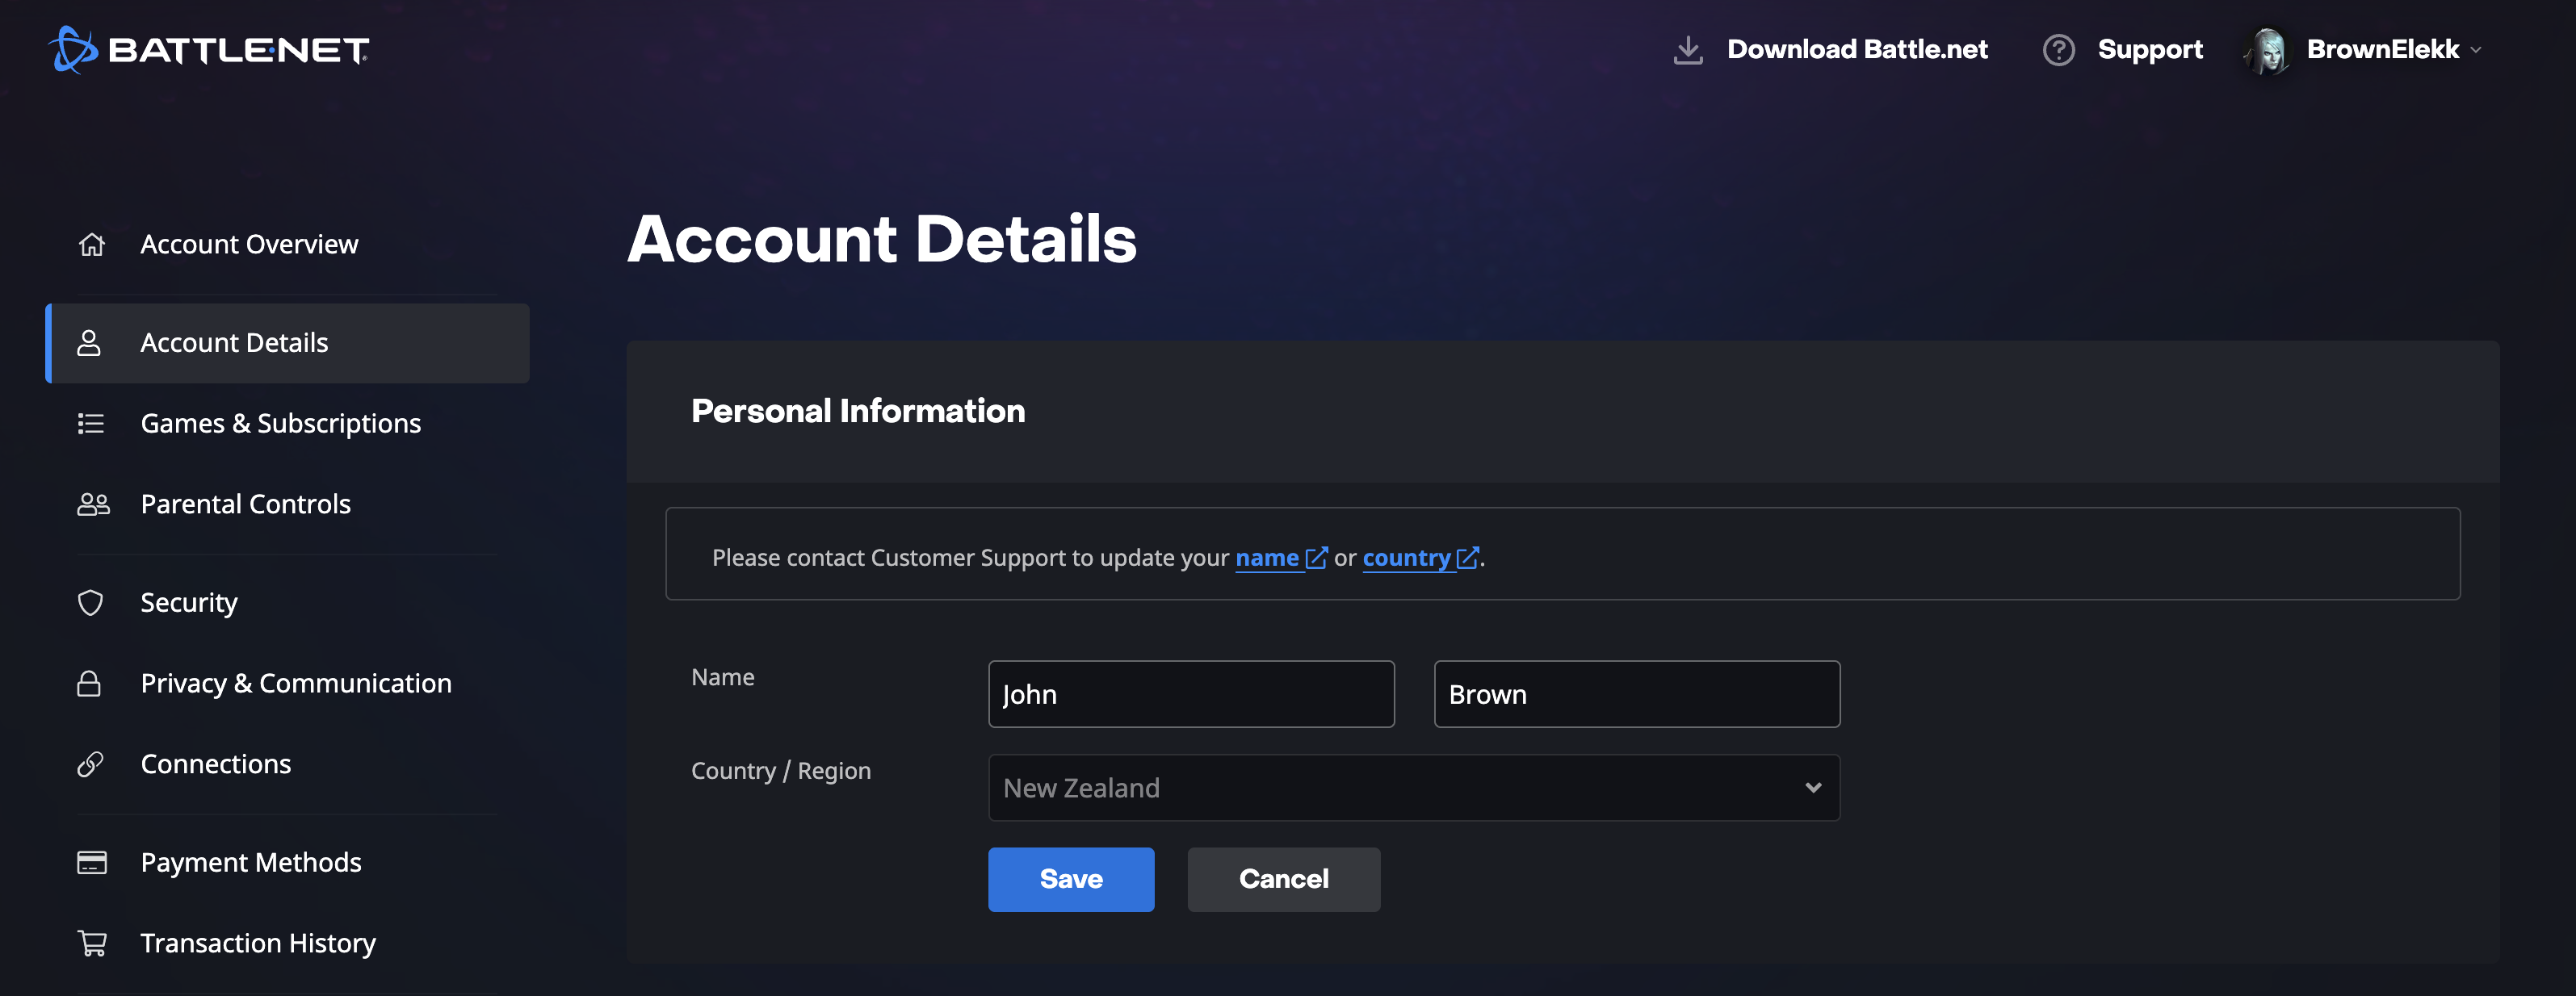Click the first name field containing John
2576x996 pixels.
click(x=1191, y=694)
